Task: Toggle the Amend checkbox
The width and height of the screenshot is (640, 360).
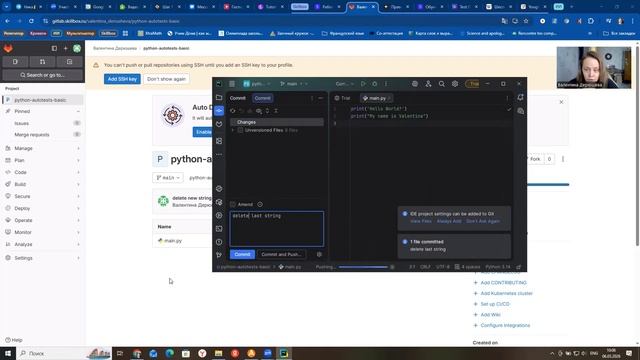Action: pyautogui.click(x=233, y=204)
